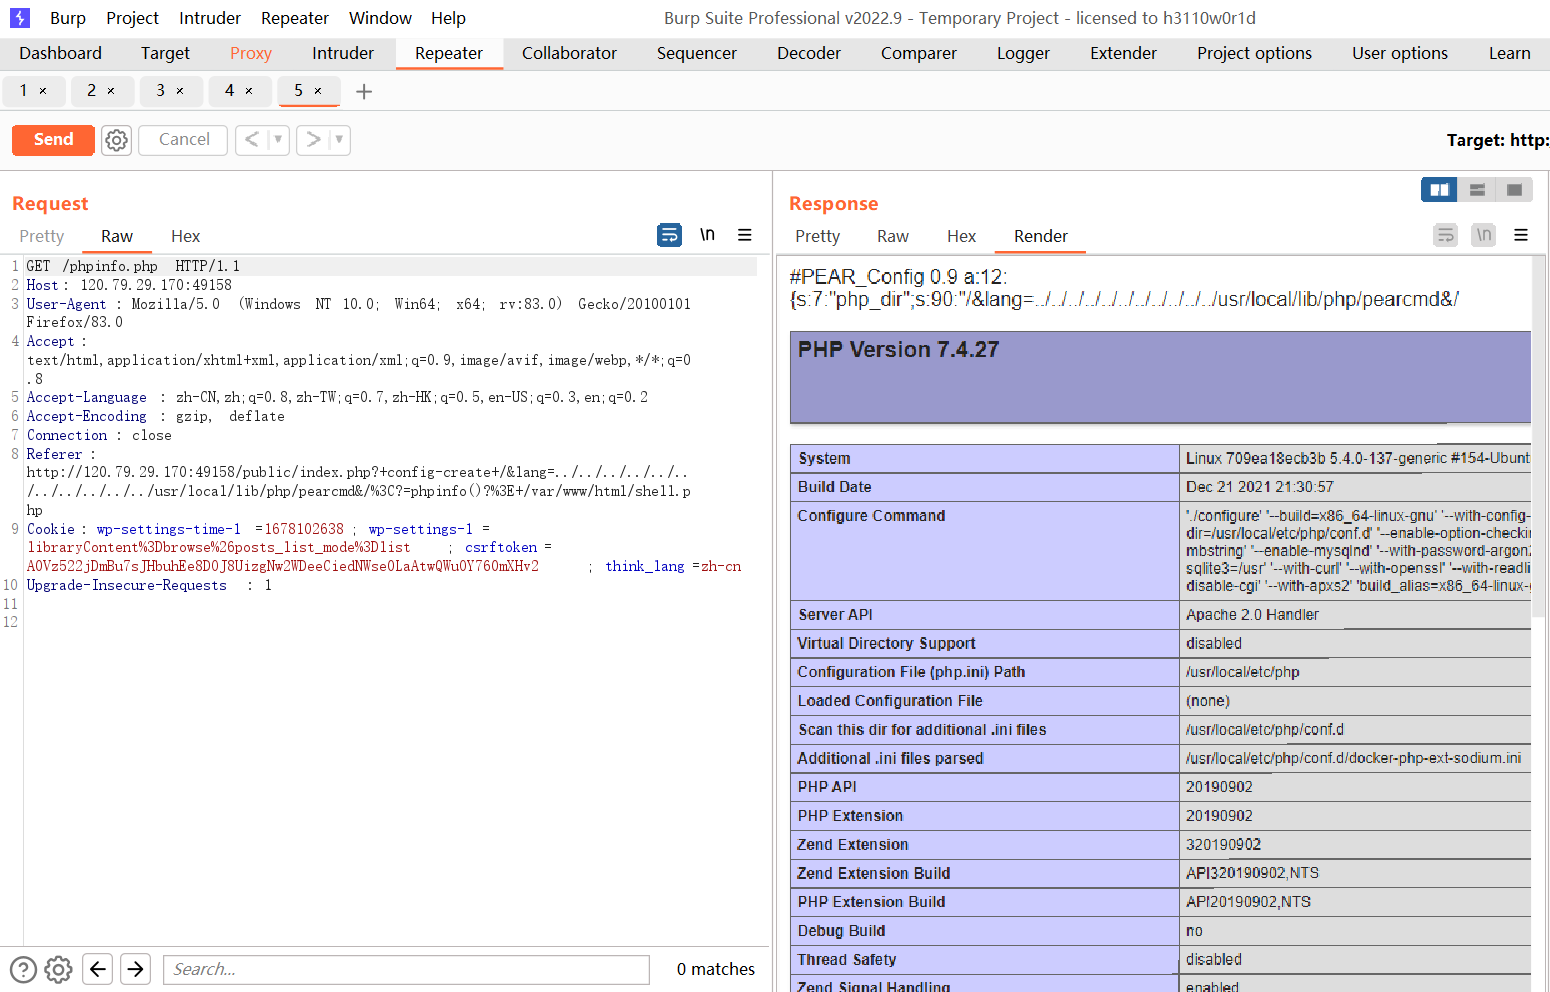Select top-bottom layout view
Viewport: 1550px width, 992px height.
[1477, 190]
